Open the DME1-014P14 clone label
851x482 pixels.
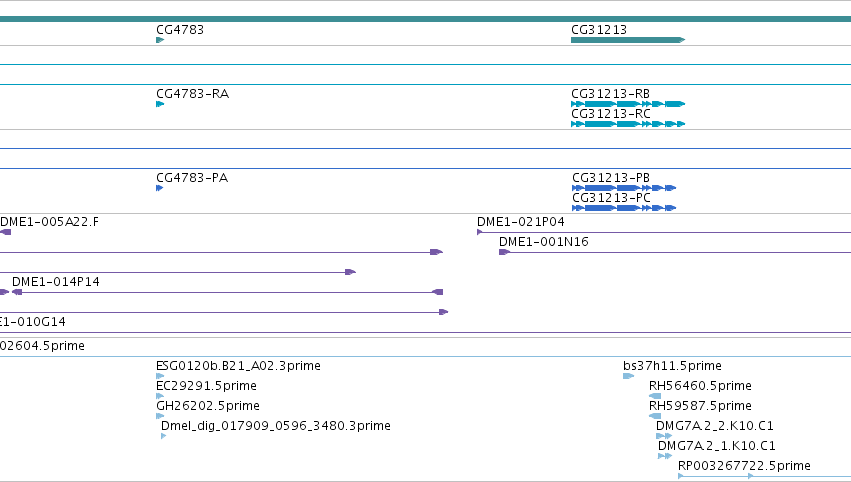[56, 282]
